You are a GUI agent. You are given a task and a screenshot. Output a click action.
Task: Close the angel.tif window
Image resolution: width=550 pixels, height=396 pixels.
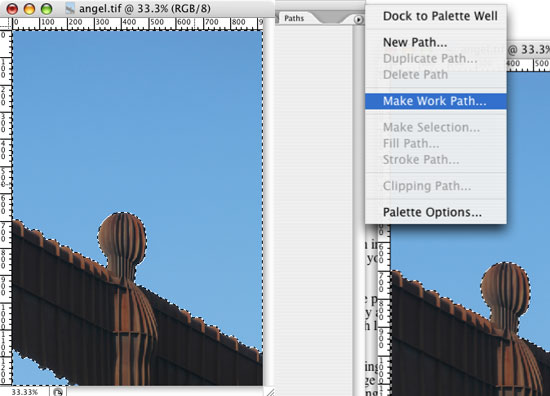coord(12,9)
